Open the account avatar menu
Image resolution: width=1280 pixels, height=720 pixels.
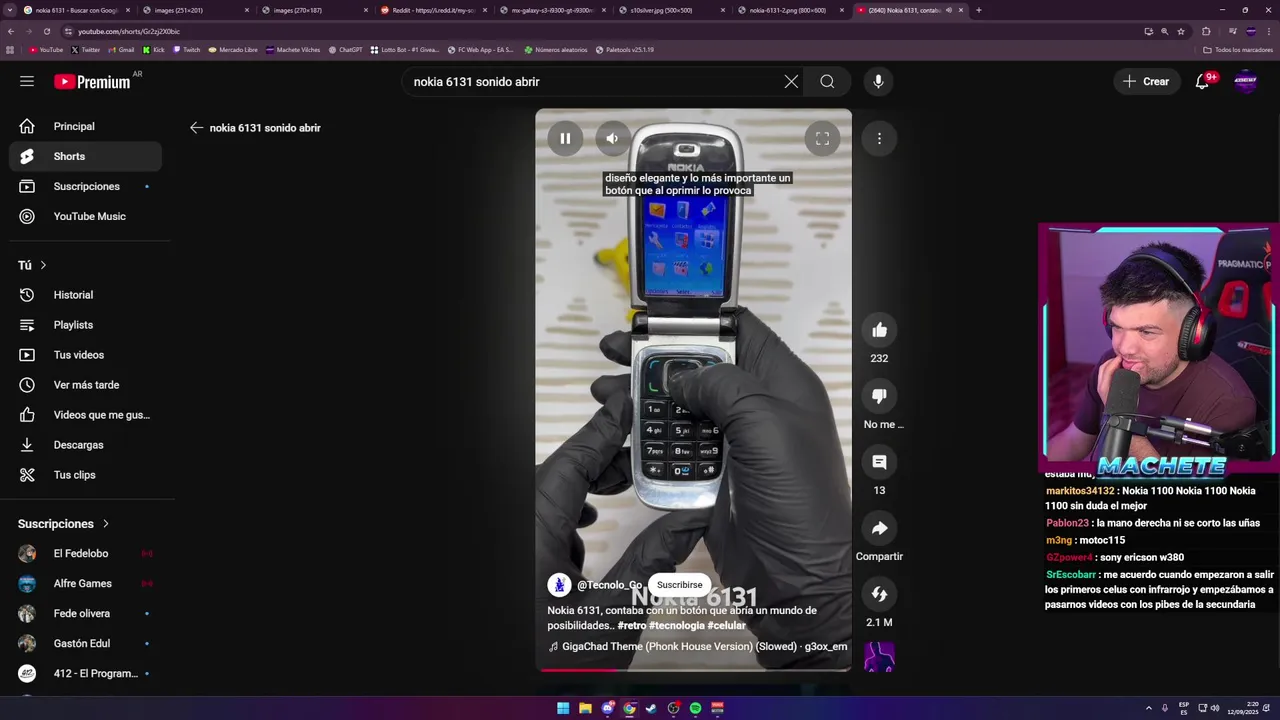[x=1246, y=82]
